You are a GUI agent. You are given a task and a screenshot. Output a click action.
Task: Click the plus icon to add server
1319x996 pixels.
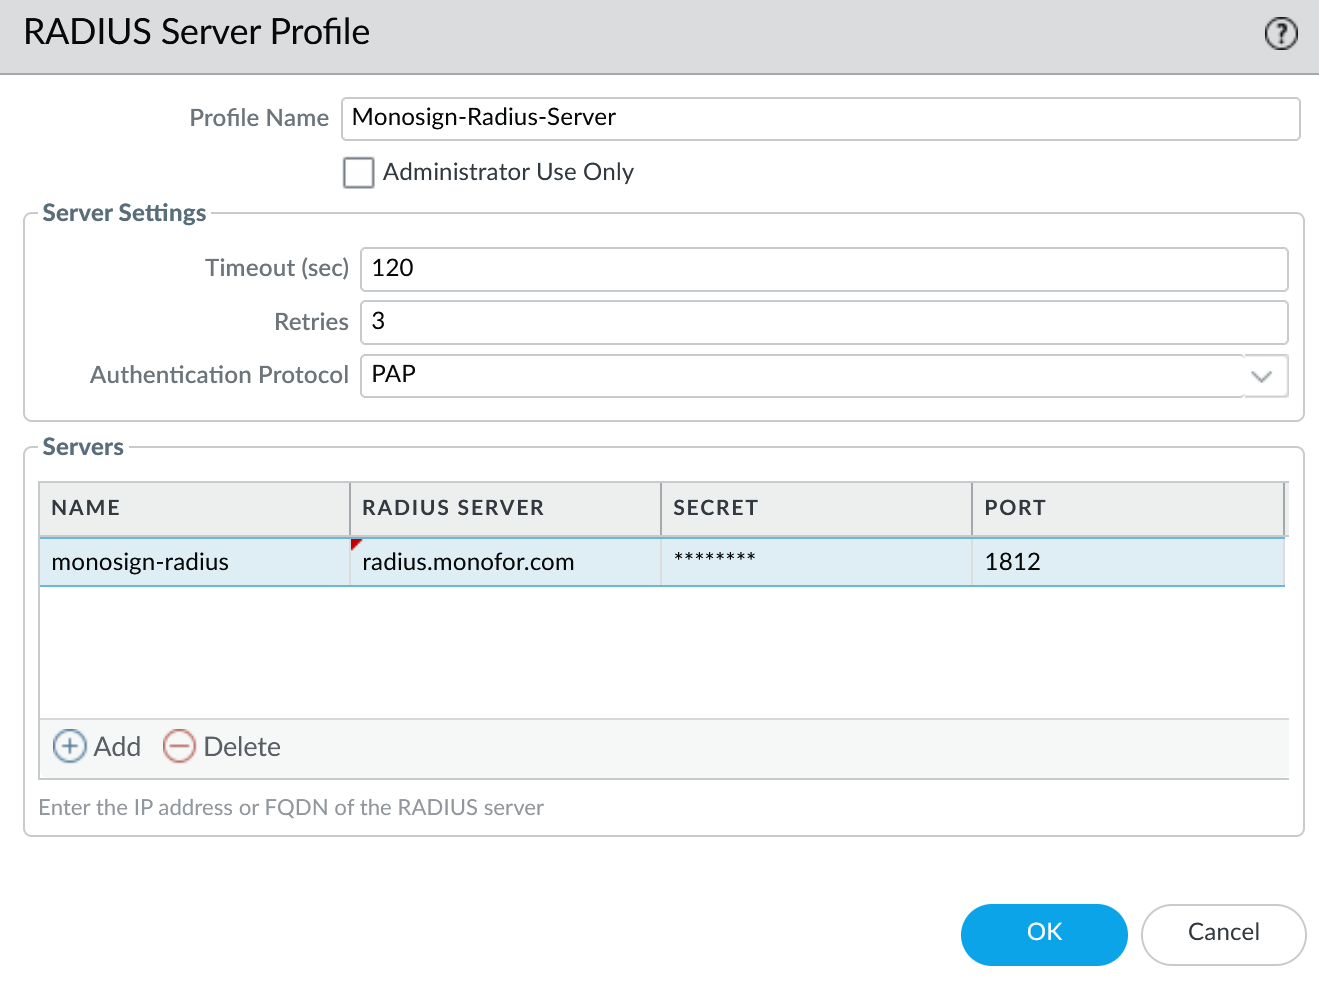coord(69,746)
